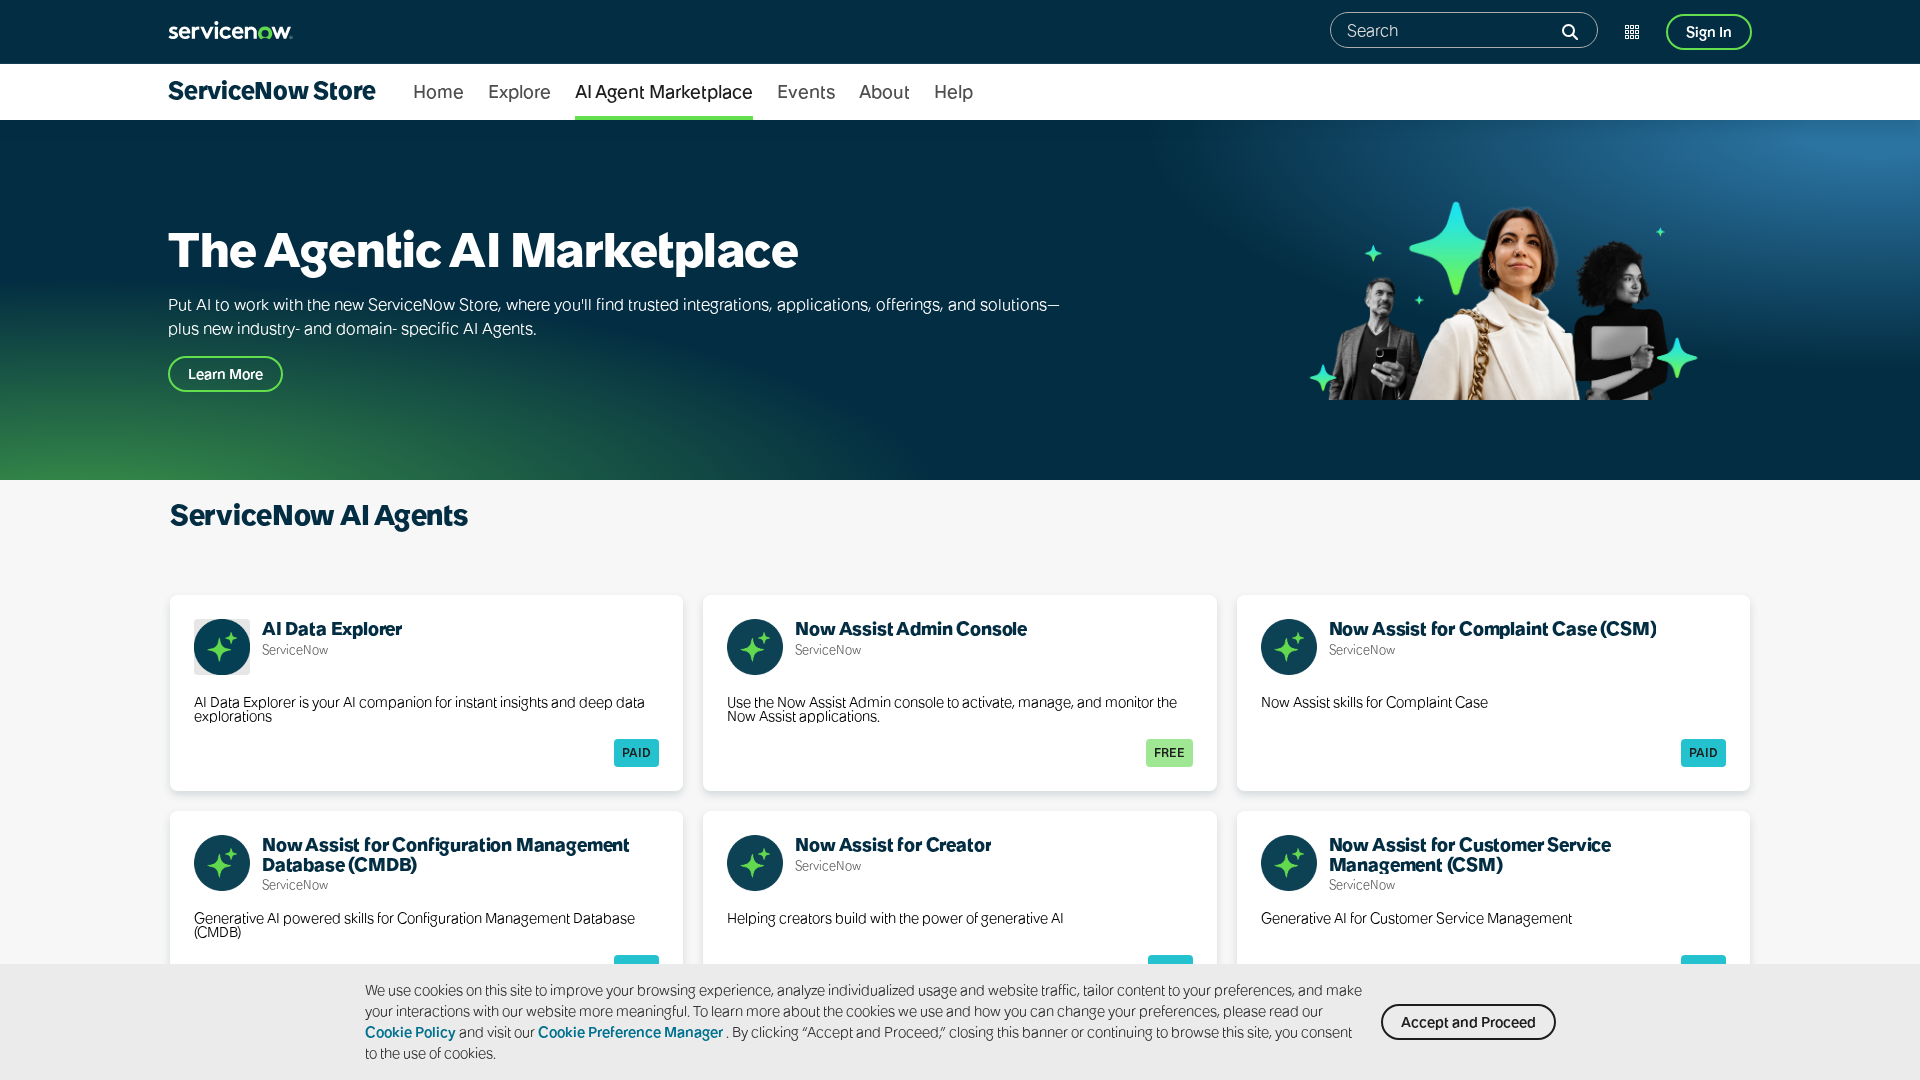This screenshot has width=1920, height=1080.
Task: Accept and Proceed with cookies
Action: tap(1468, 1022)
